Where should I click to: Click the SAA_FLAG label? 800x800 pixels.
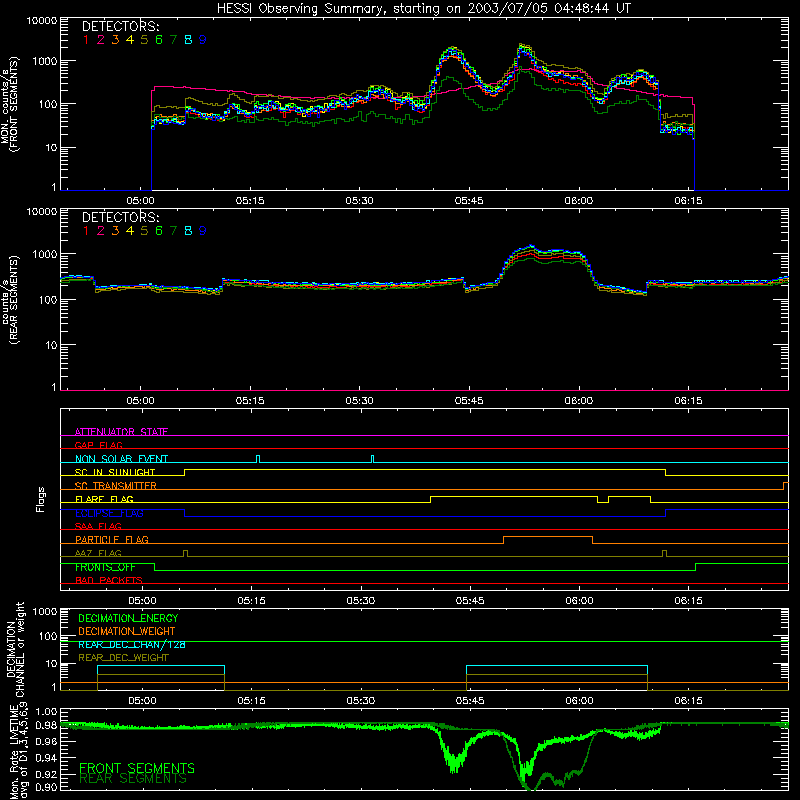click(x=98, y=526)
